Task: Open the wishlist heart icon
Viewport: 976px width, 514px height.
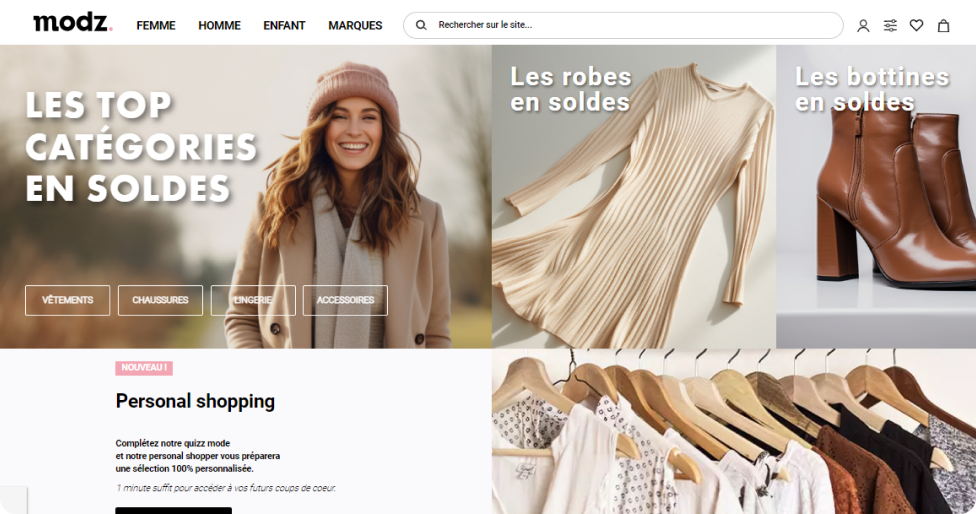Action: coord(916,26)
